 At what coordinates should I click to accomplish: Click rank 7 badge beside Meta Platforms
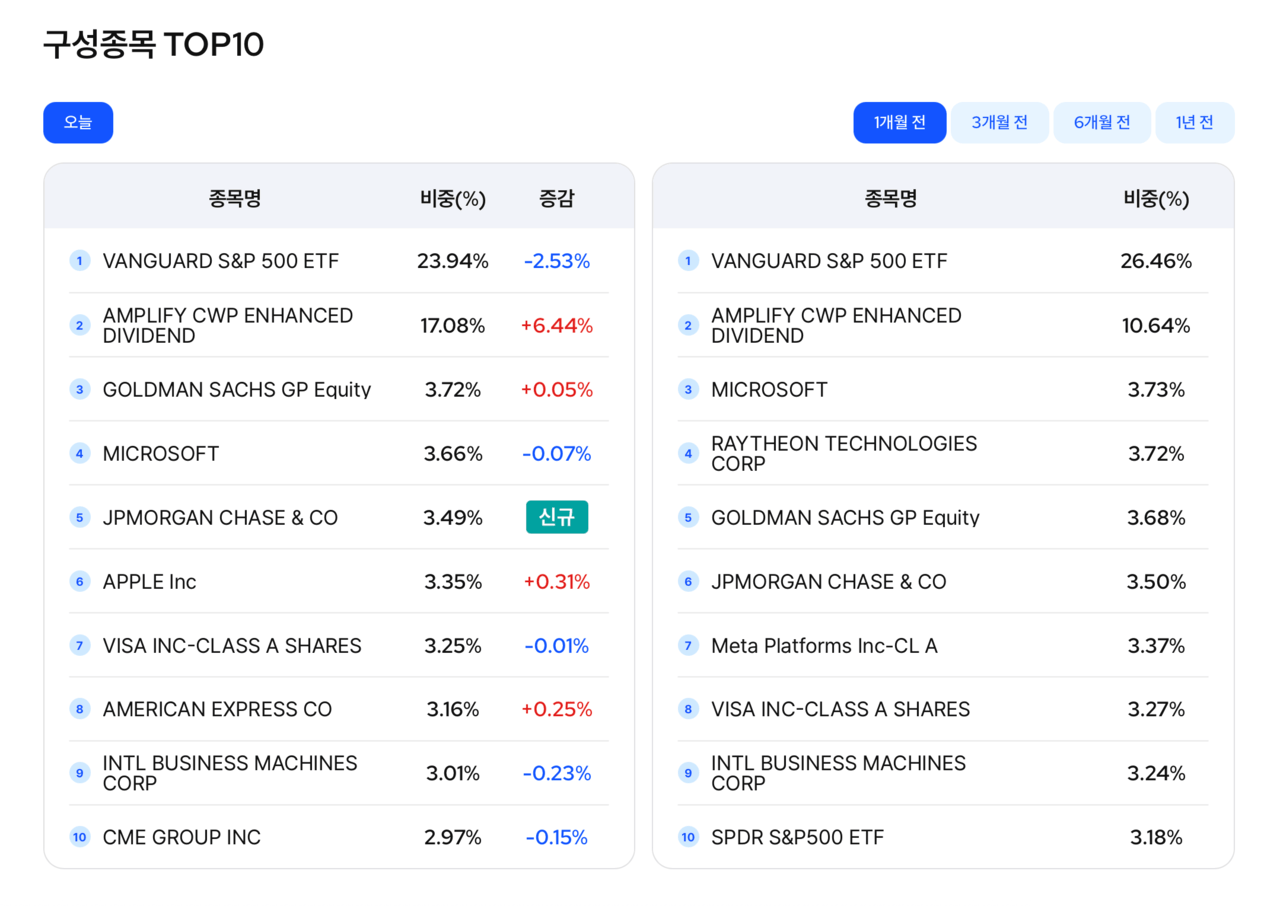point(688,645)
